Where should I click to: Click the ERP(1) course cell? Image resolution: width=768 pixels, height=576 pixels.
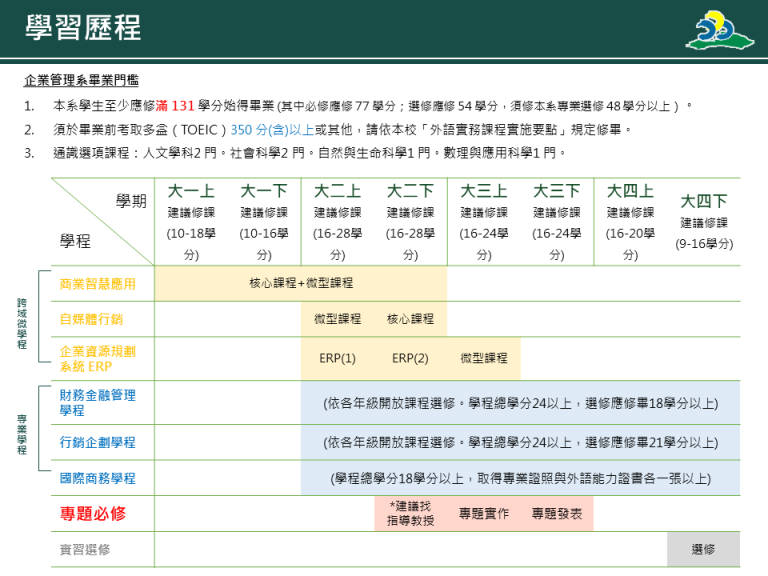pyautogui.click(x=337, y=358)
